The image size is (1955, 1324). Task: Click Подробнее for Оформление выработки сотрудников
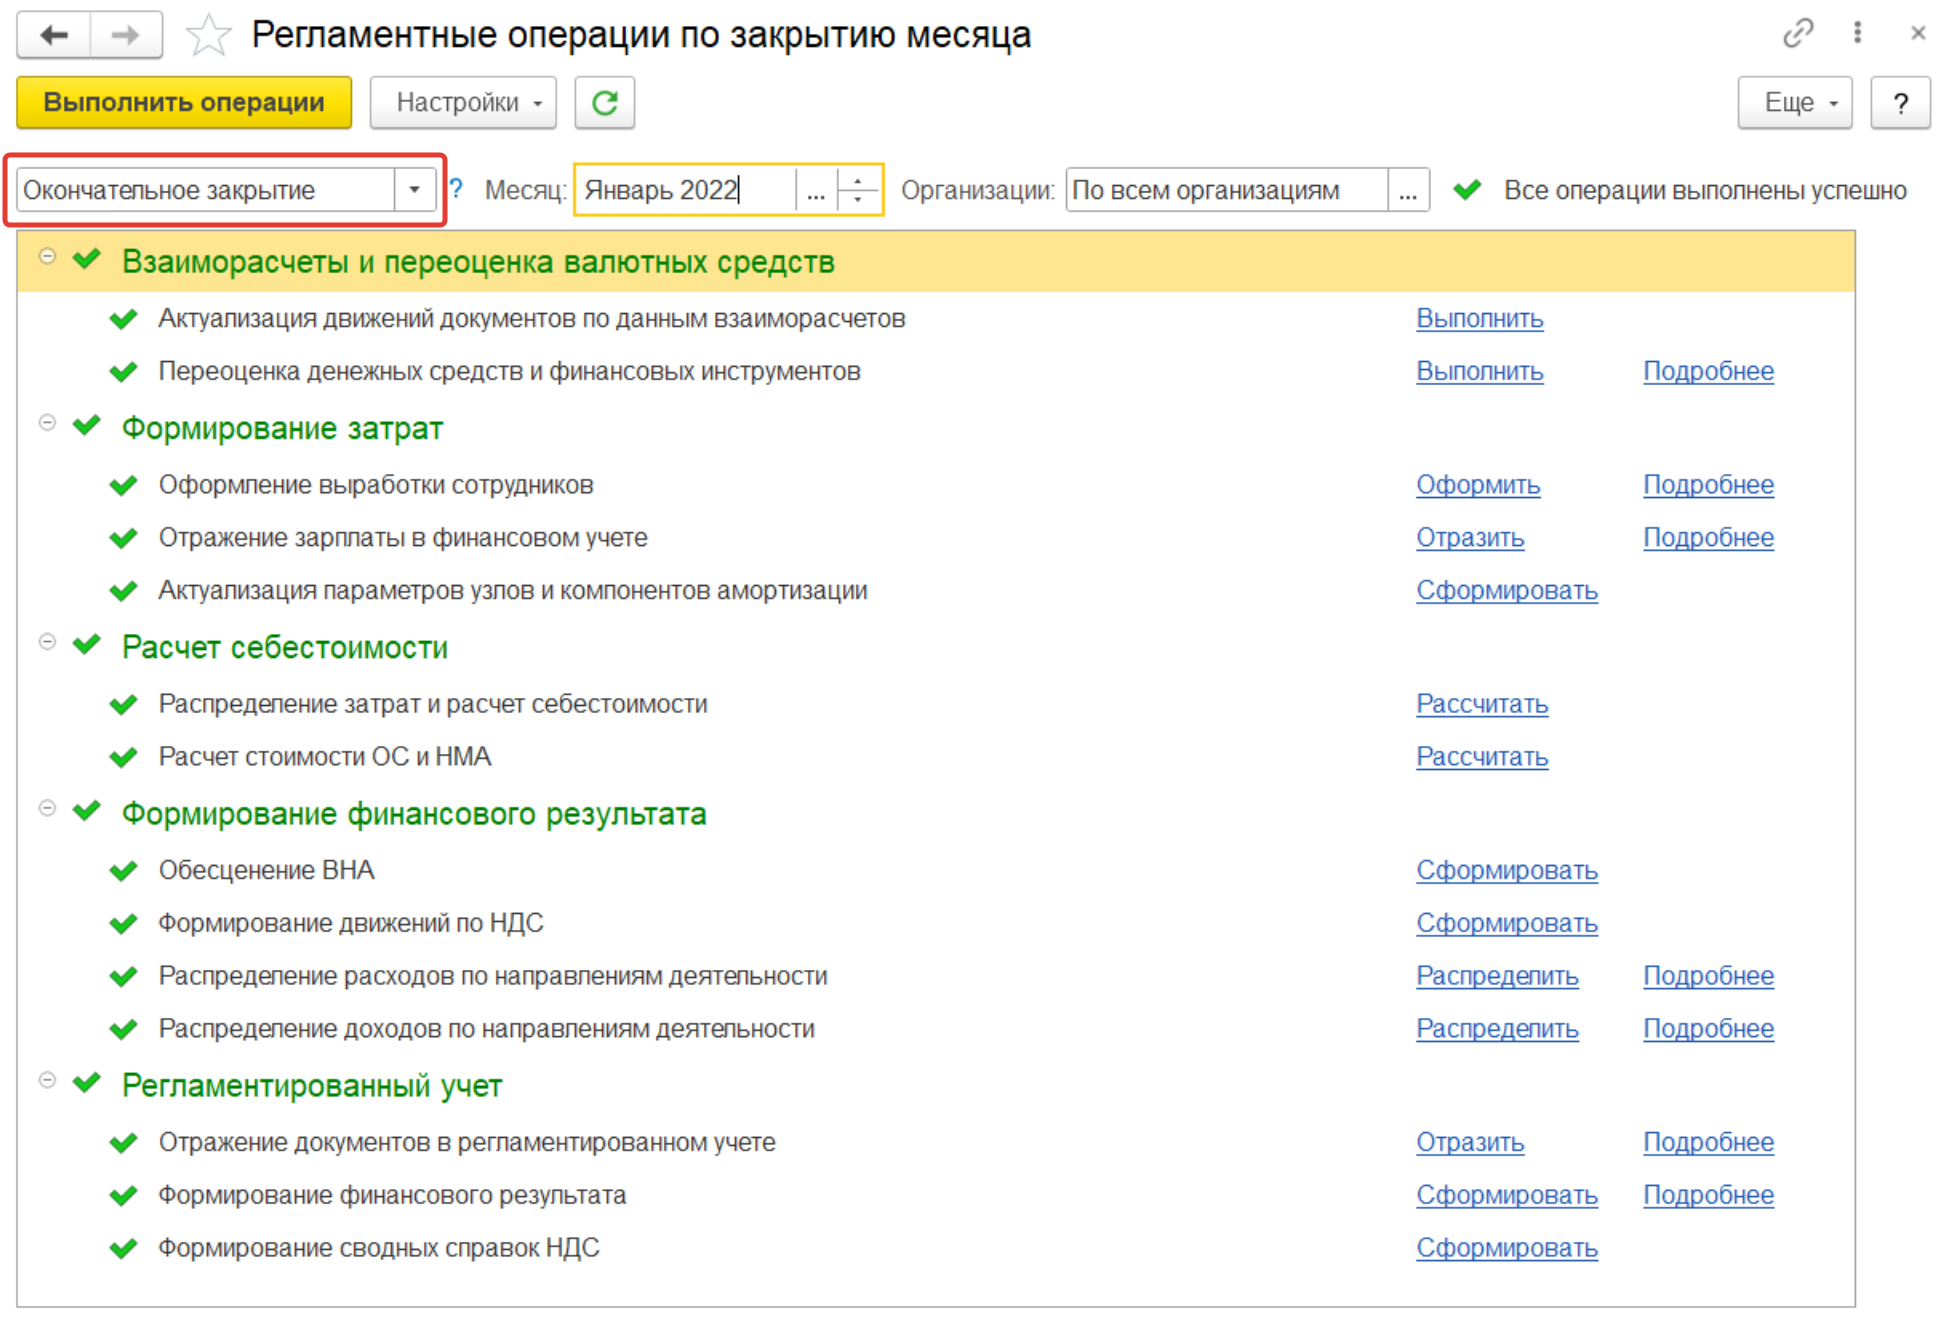pyautogui.click(x=1707, y=485)
